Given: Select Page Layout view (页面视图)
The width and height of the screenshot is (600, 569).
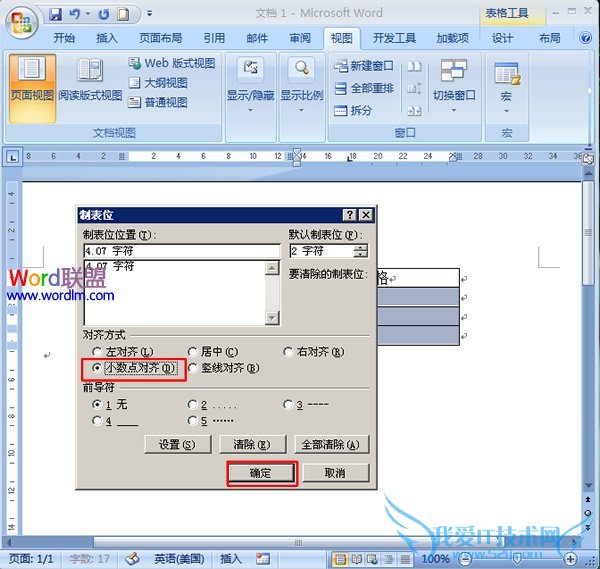Looking at the screenshot, I should 32,88.
